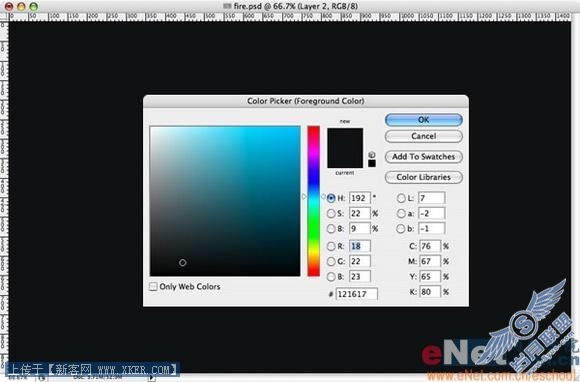This screenshot has width=580, height=382.
Task: Open Color Libraries
Action: point(424,177)
